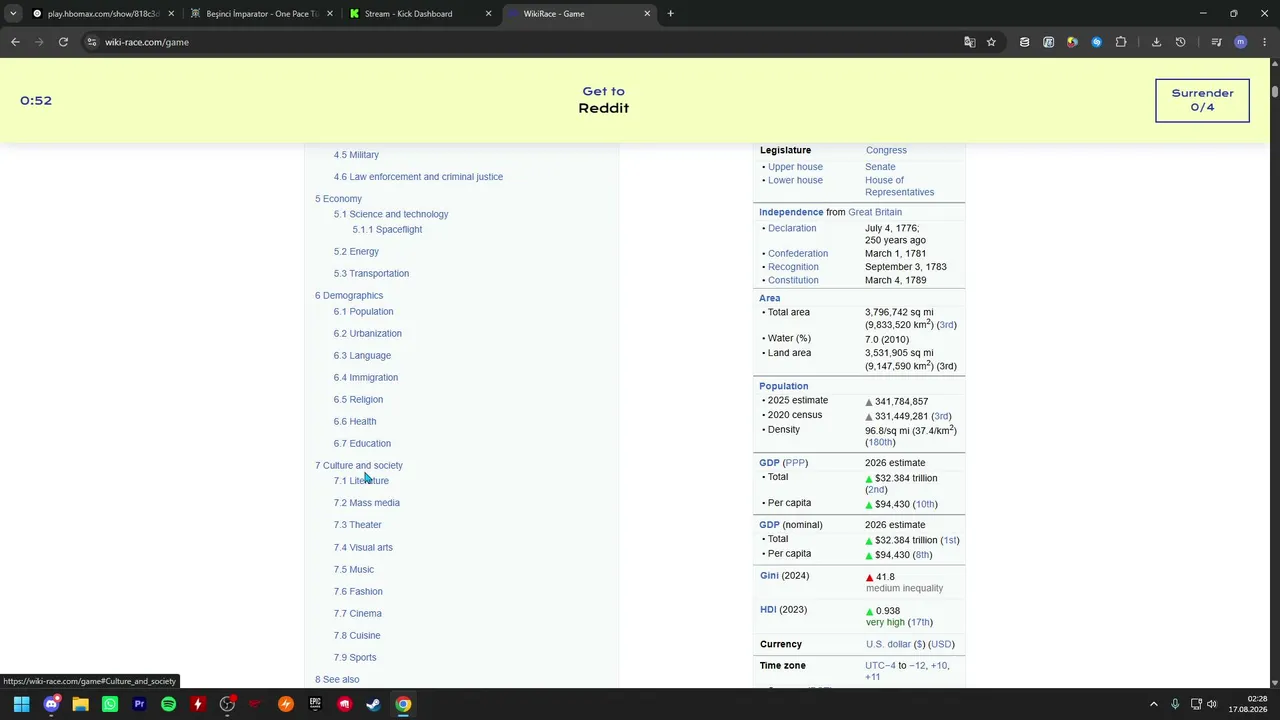Open WhatsApp from the taskbar
The image size is (1280, 720).
(110, 704)
